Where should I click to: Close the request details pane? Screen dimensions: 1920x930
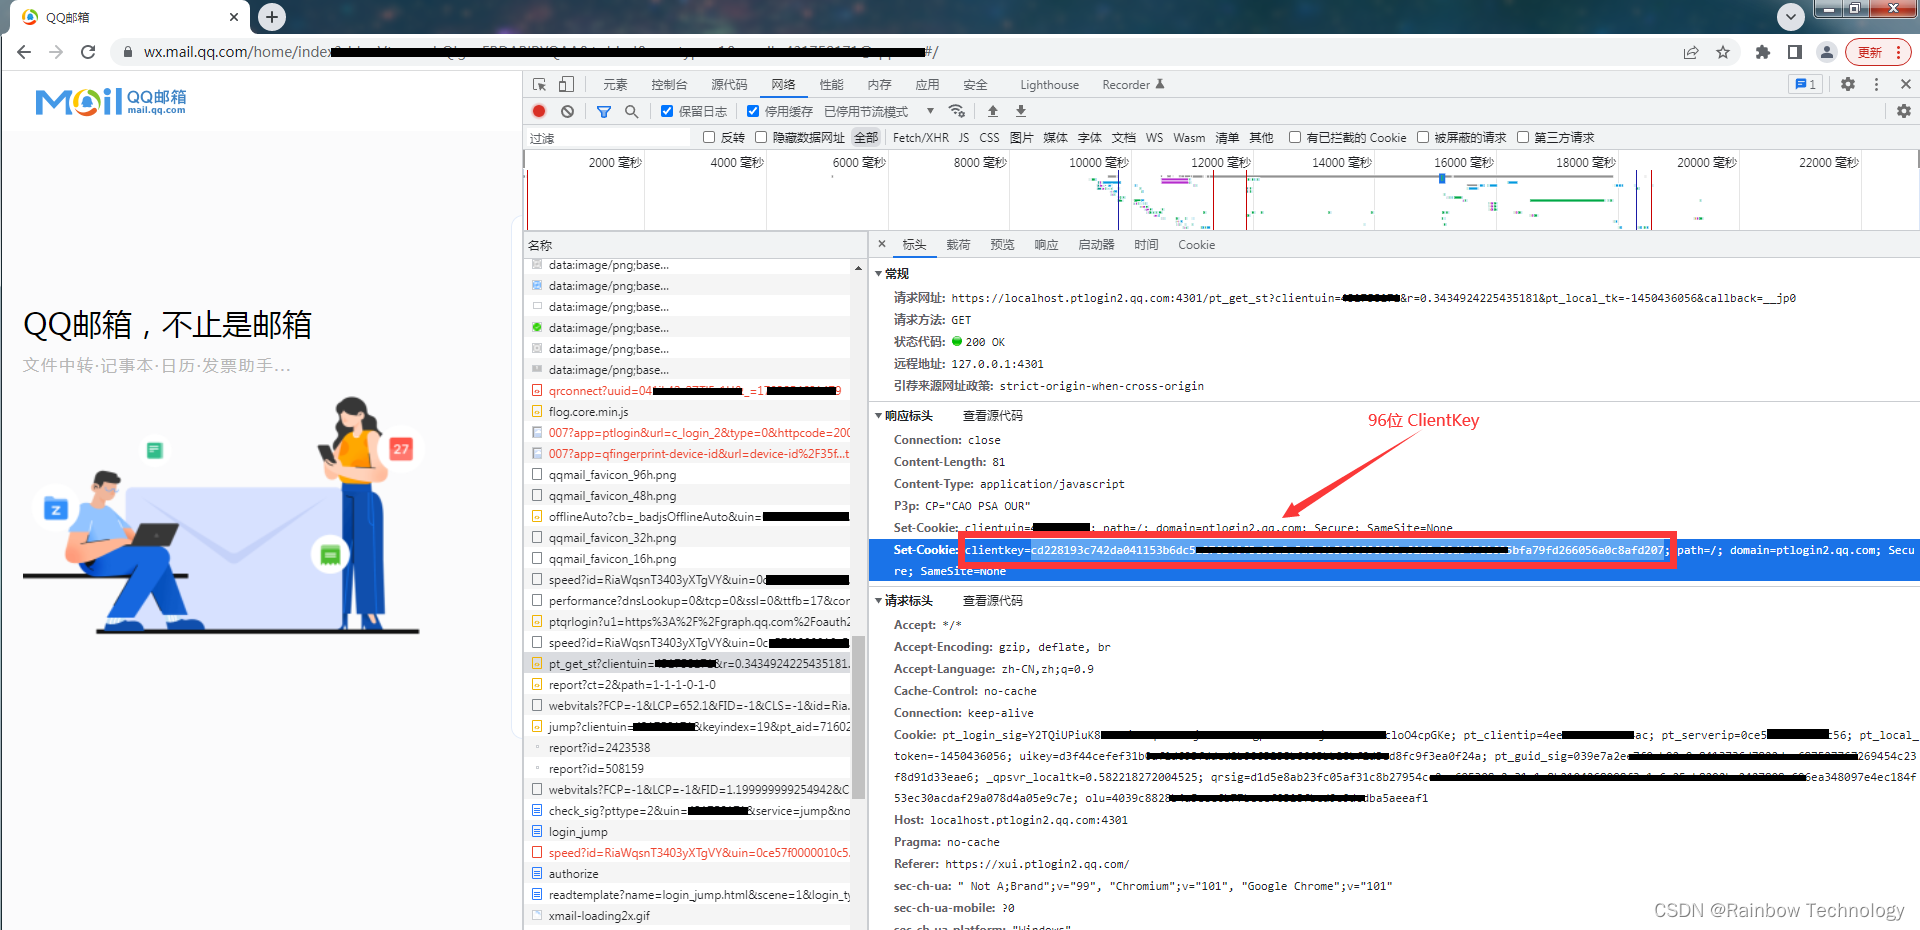[x=881, y=244]
